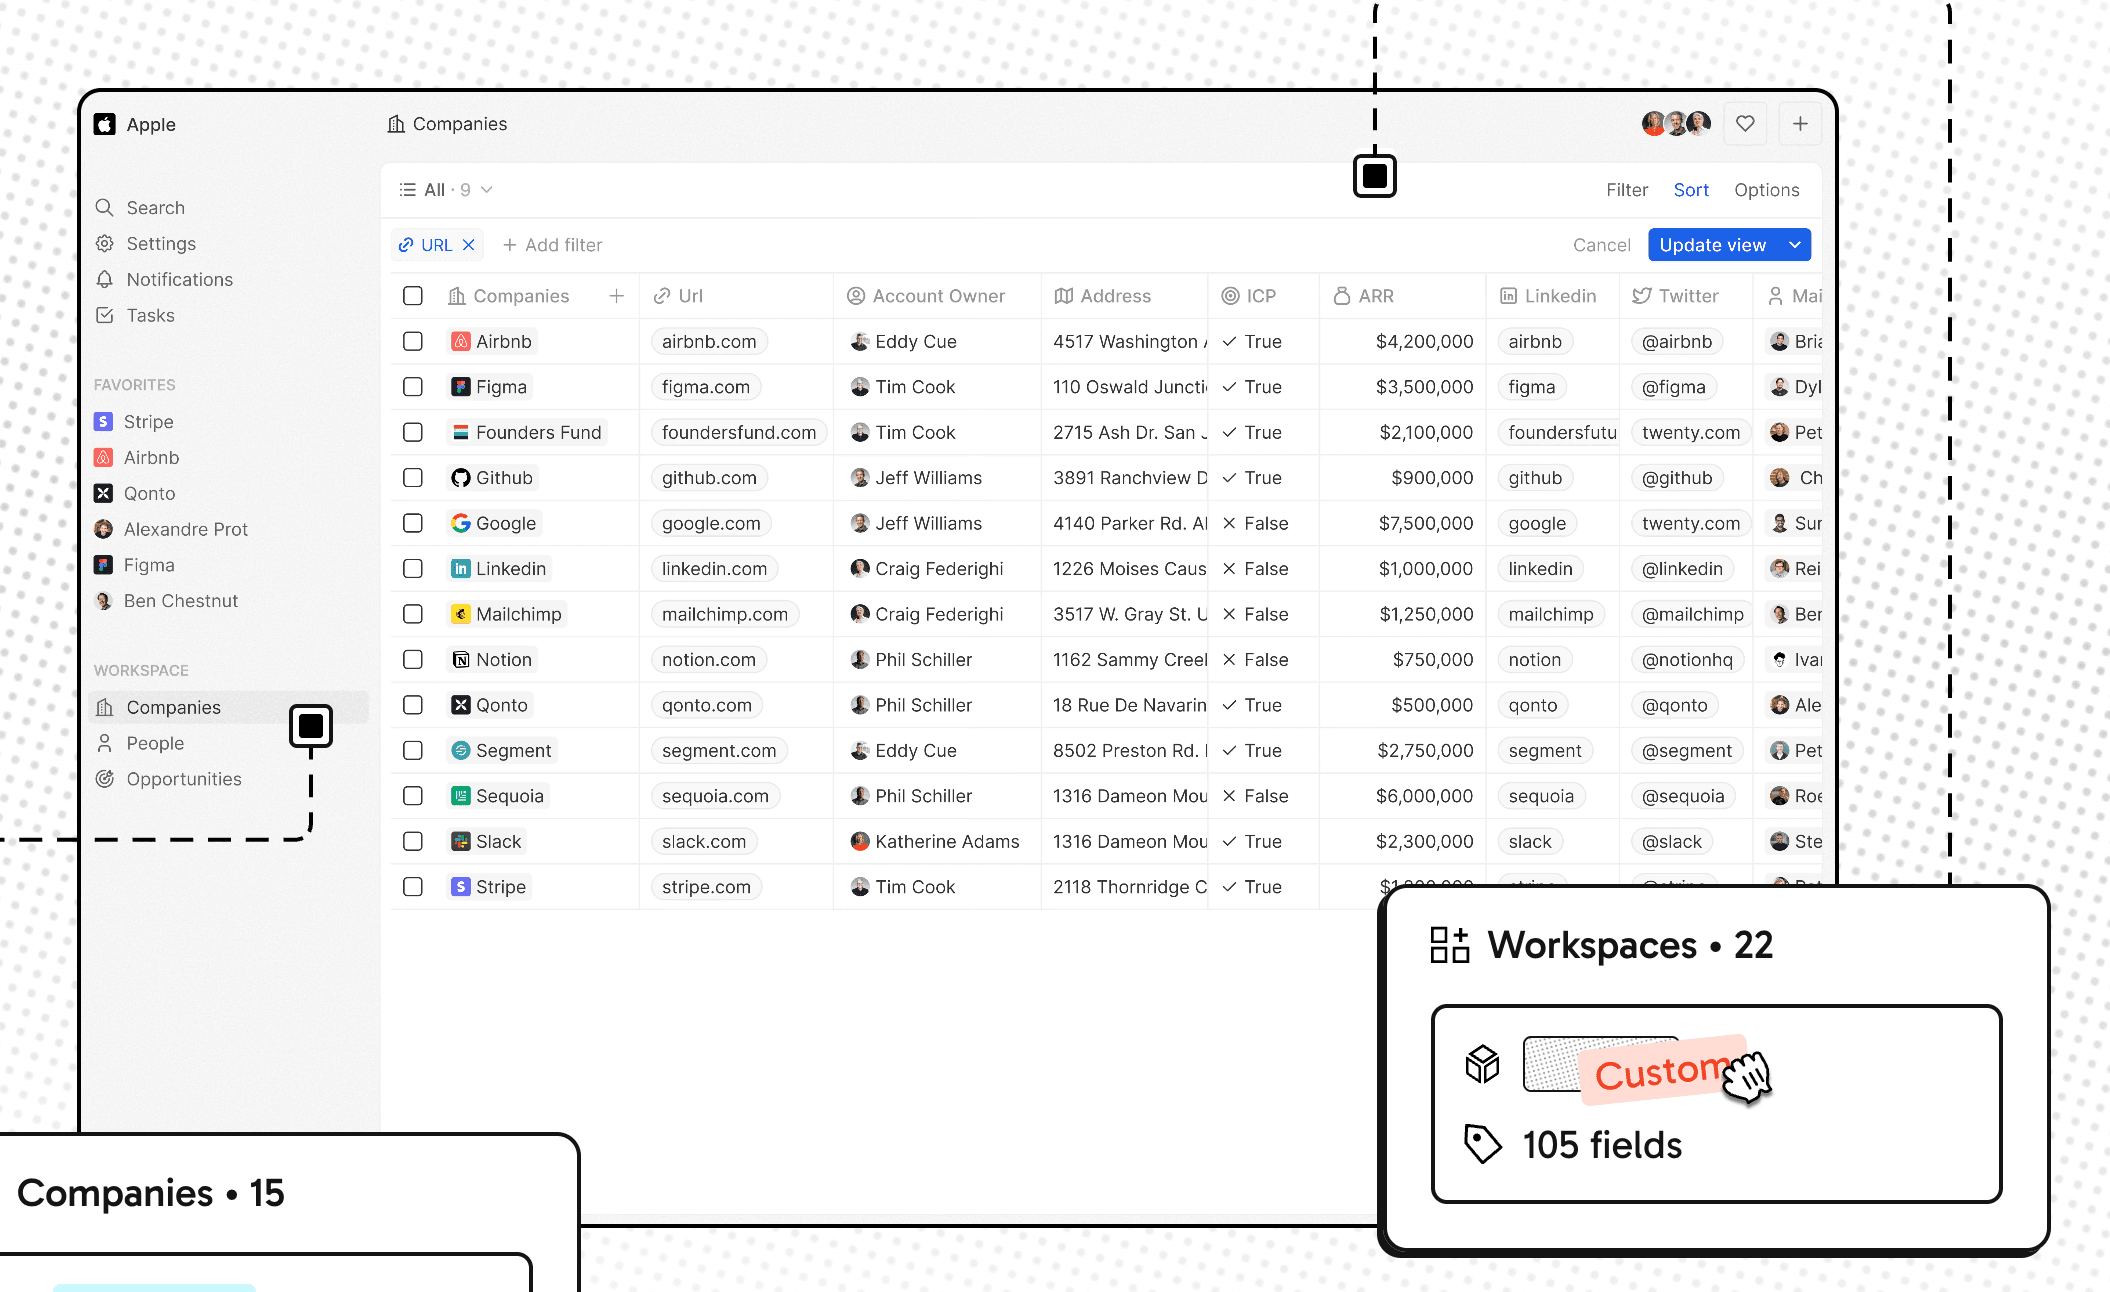Check the Airbnb row checkbox
Viewport: 2110px width, 1292px height.
coord(413,342)
